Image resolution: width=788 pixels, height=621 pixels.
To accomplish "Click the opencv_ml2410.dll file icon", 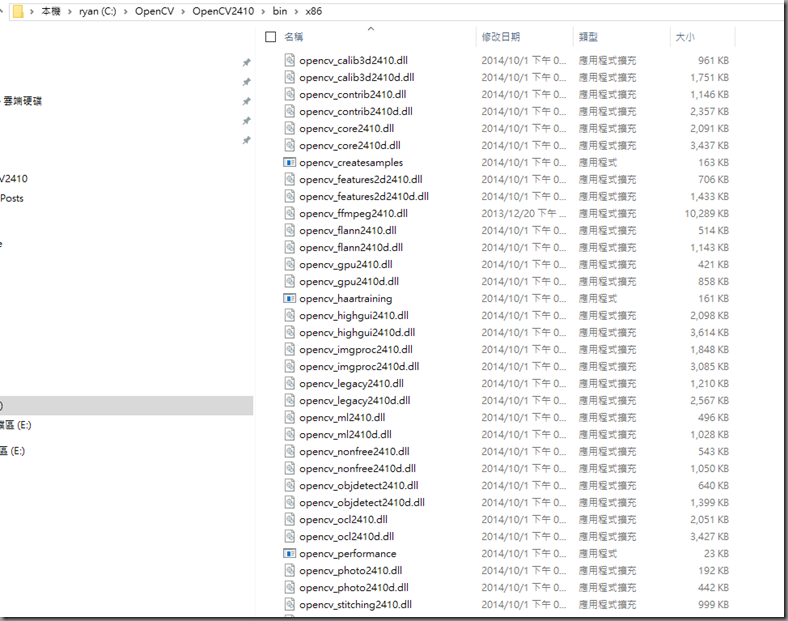I will click(x=289, y=418).
